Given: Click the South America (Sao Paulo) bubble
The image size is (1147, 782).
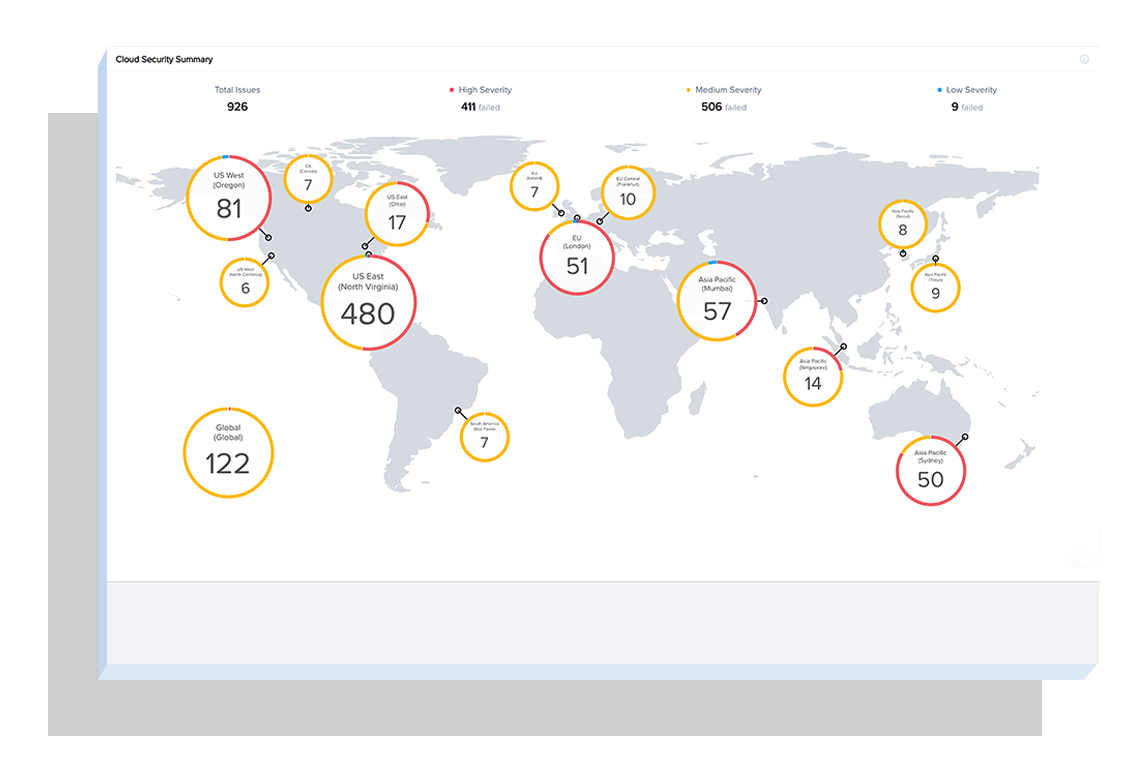Looking at the screenshot, I should coord(484,436).
